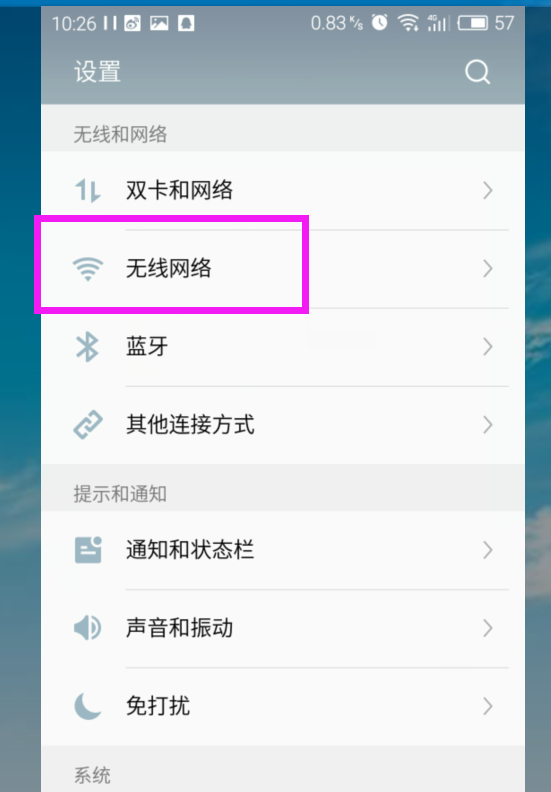This screenshot has height=792, width=551.
Task: Tap the Weibo icon in status bar
Action: [132, 23]
